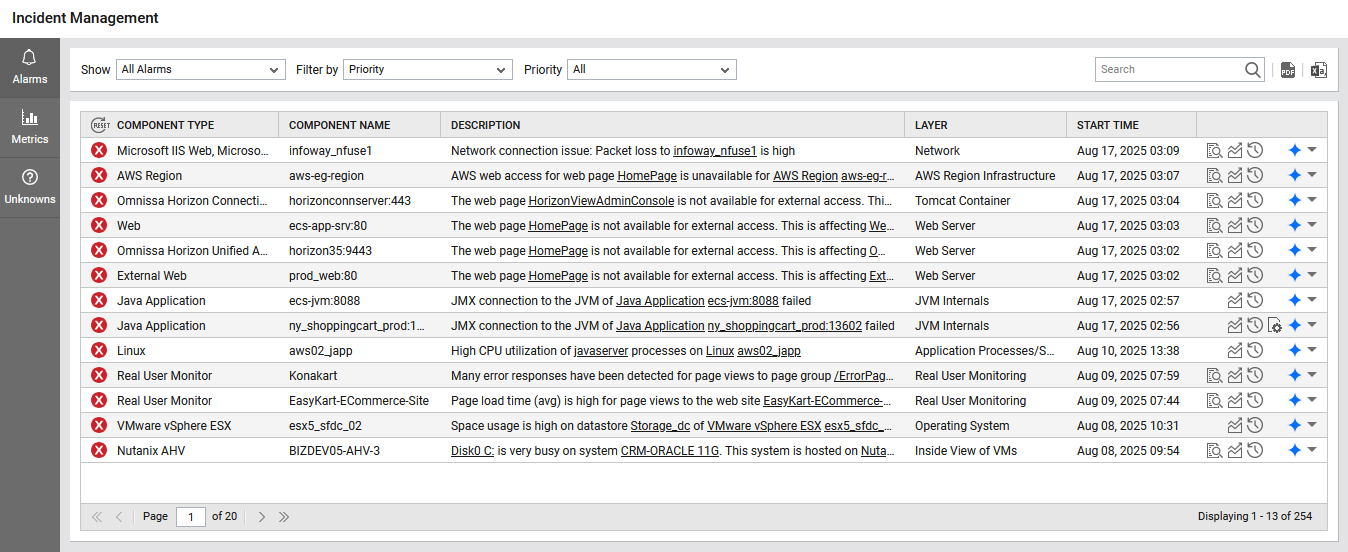This screenshot has height=552, width=1348.
Task: Expand the dropdown arrow for infoway_nfuse1 row
Action: pos(1312,150)
